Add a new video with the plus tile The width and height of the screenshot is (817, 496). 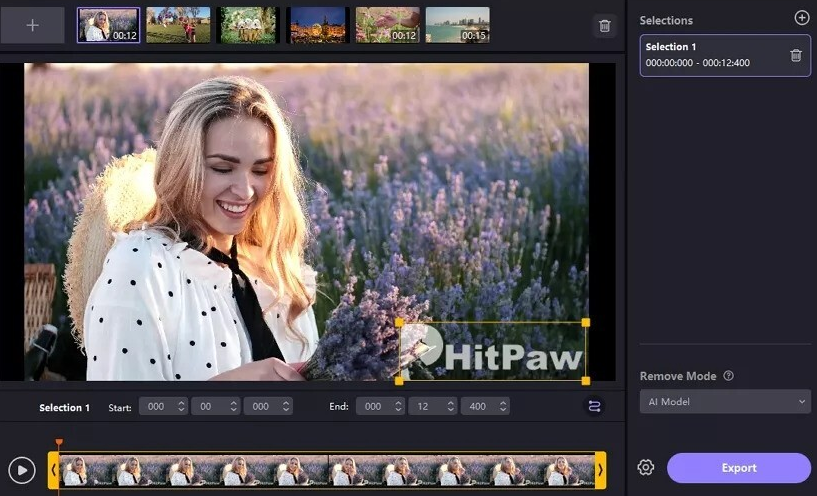coord(32,25)
